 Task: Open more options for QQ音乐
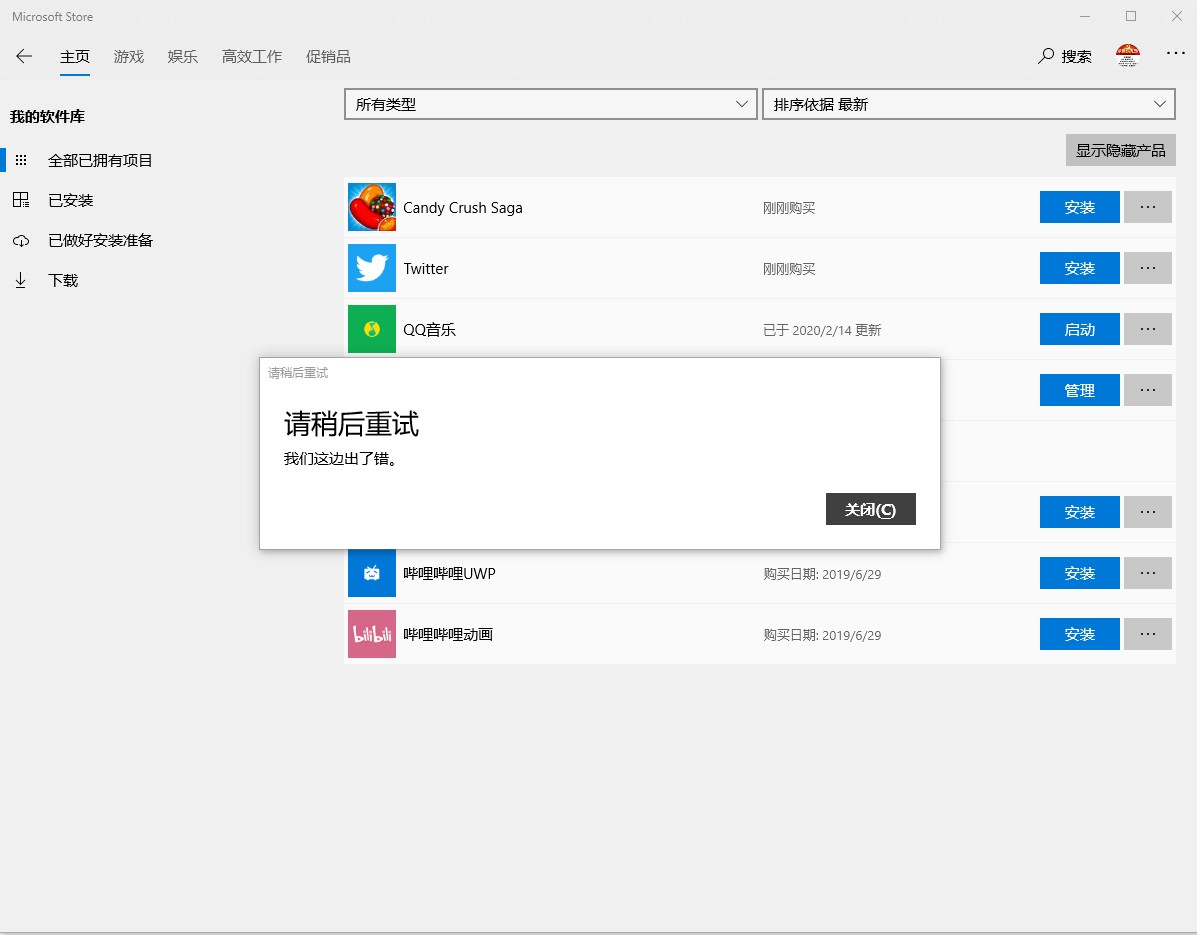[1147, 329]
